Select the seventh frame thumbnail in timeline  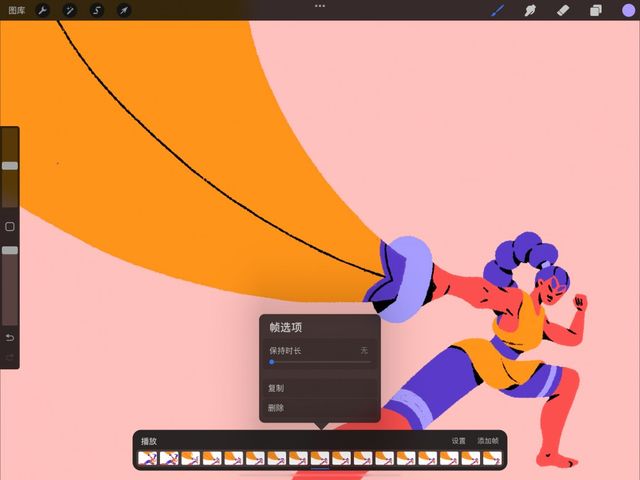[277, 458]
